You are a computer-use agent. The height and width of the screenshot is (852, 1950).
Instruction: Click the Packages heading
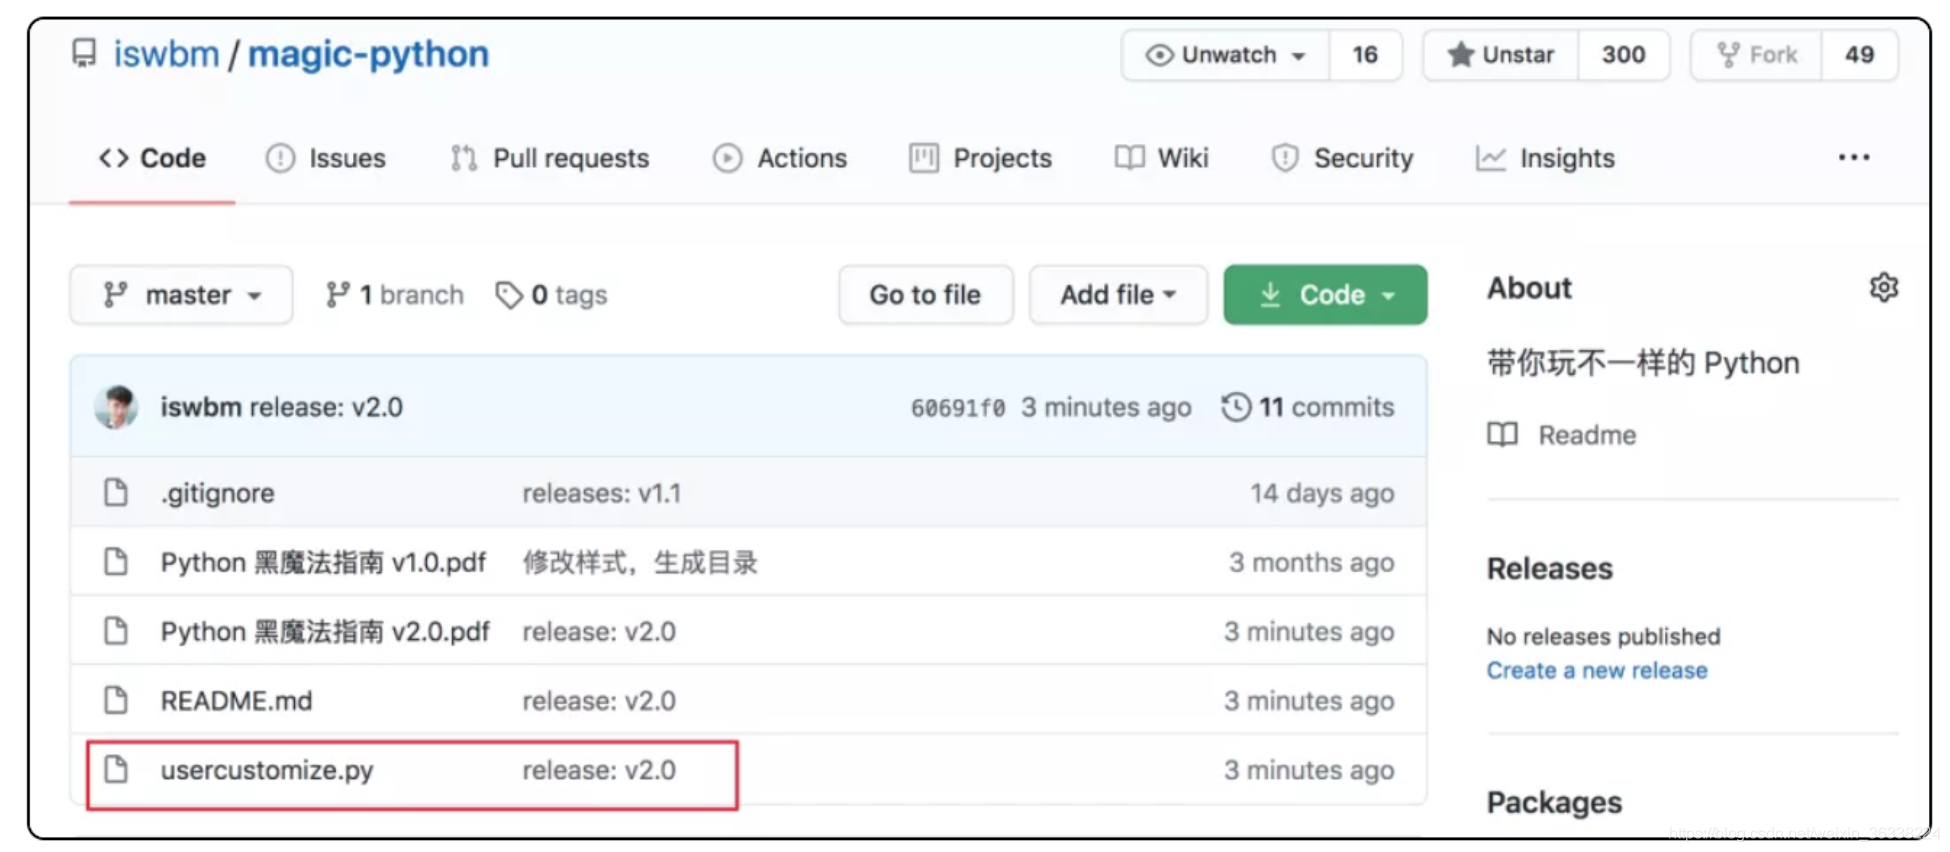coord(1554,802)
